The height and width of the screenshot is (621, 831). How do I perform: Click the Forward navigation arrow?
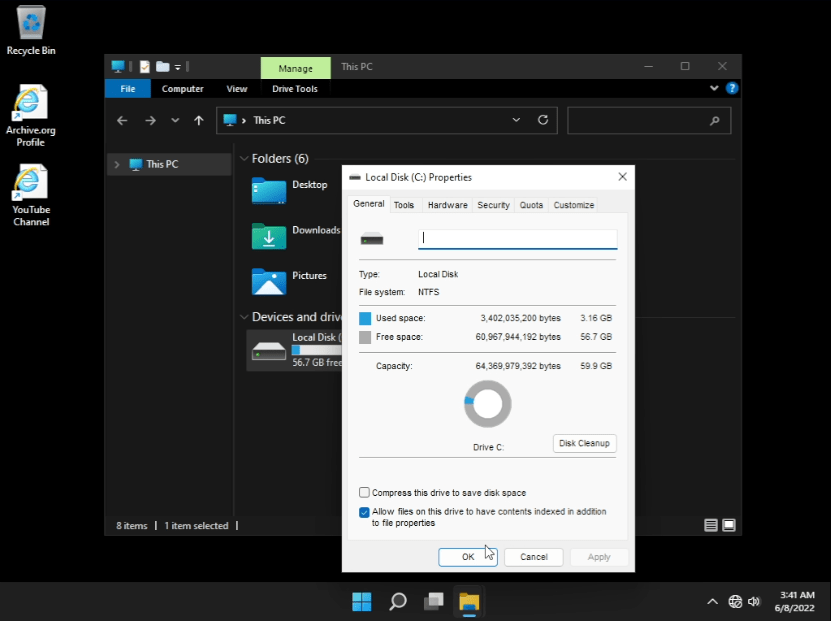pos(151,120)
